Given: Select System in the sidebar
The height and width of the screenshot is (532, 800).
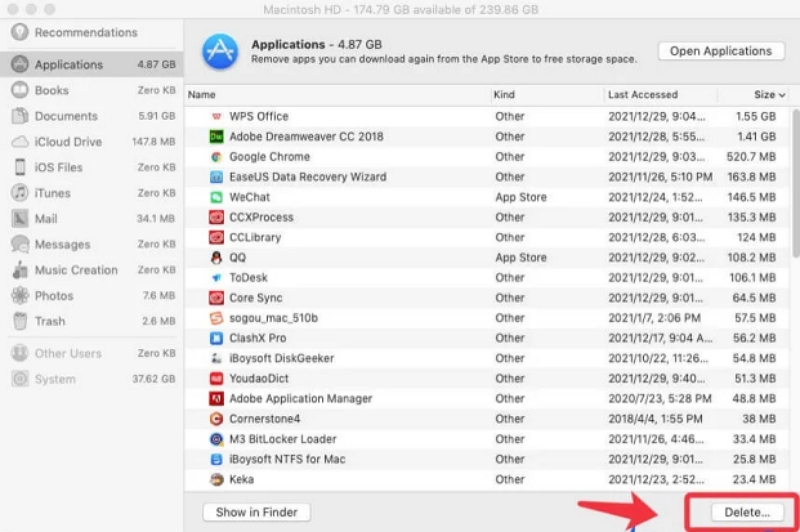Looking at the screenshot, I should (92, 379).
